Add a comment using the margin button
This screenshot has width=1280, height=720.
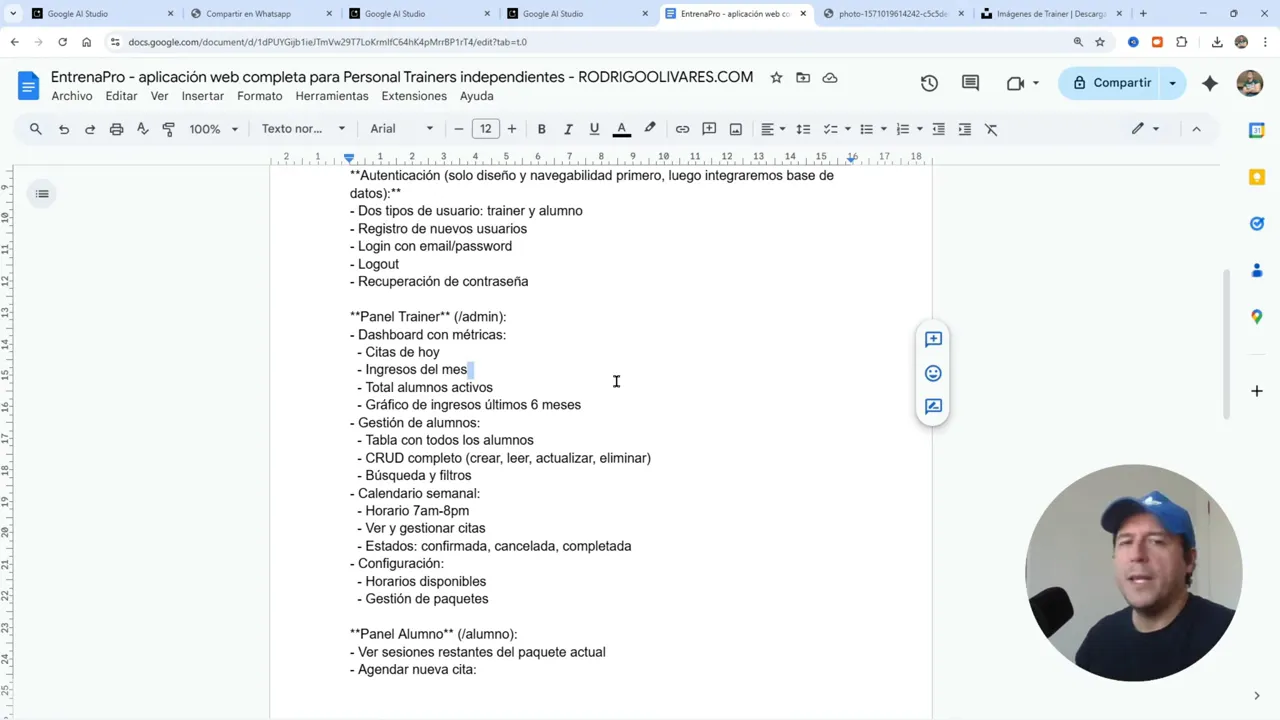pyautogui.click(x=933, y=339)
